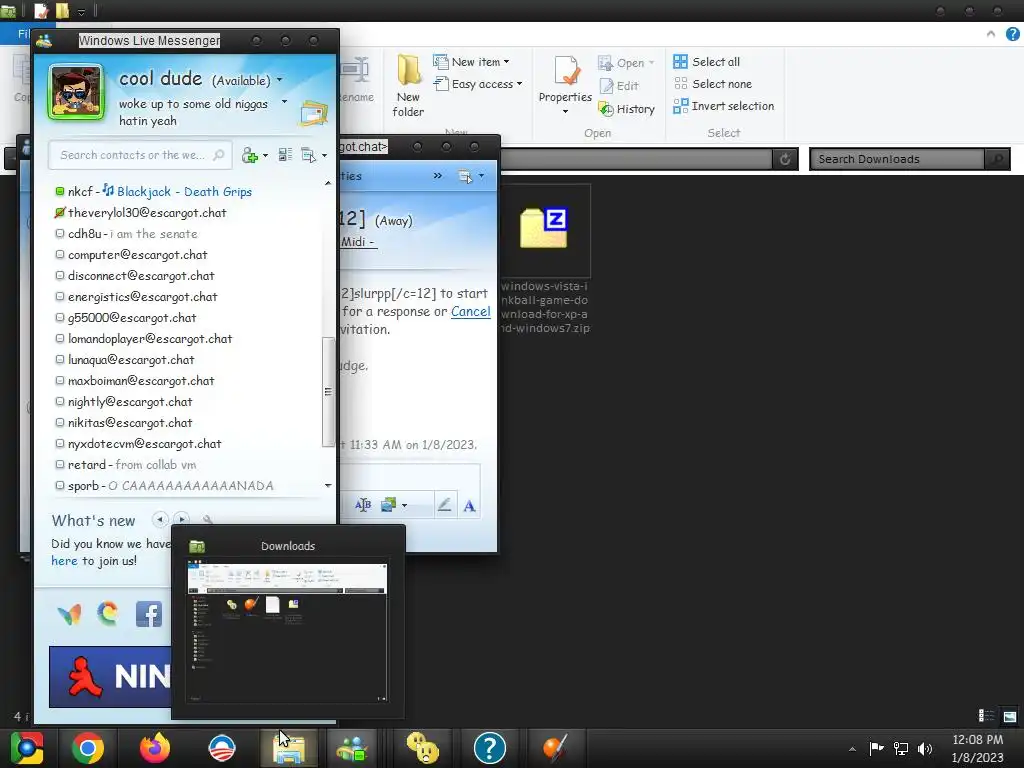Click the contact list layout icon in Messenger
Screen dimensions: 1024x768
(x=285, y=155)
